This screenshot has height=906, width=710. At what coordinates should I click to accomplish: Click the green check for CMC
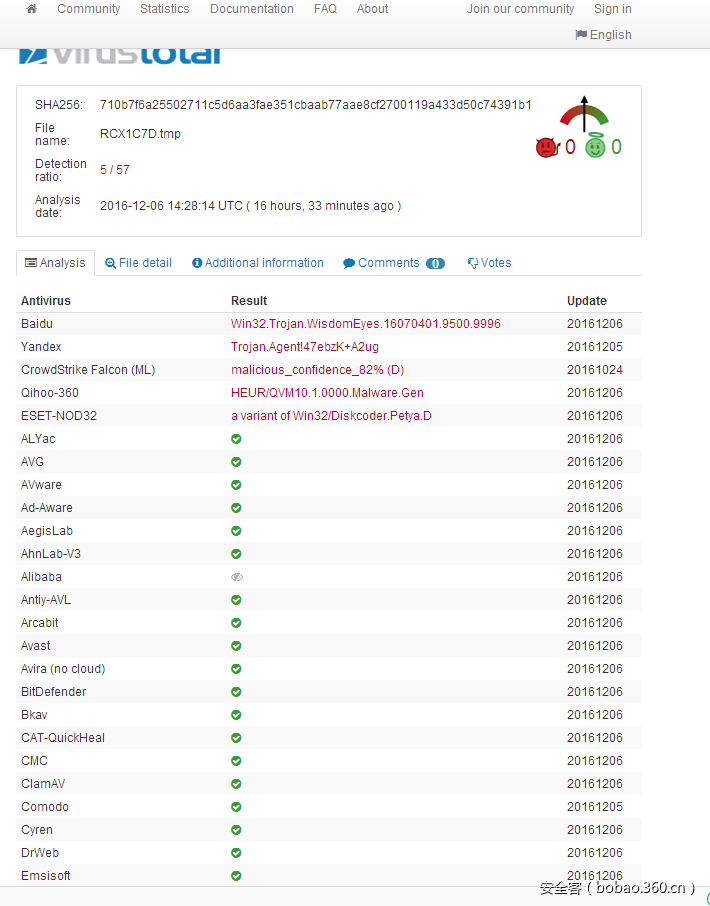[236, 761]
